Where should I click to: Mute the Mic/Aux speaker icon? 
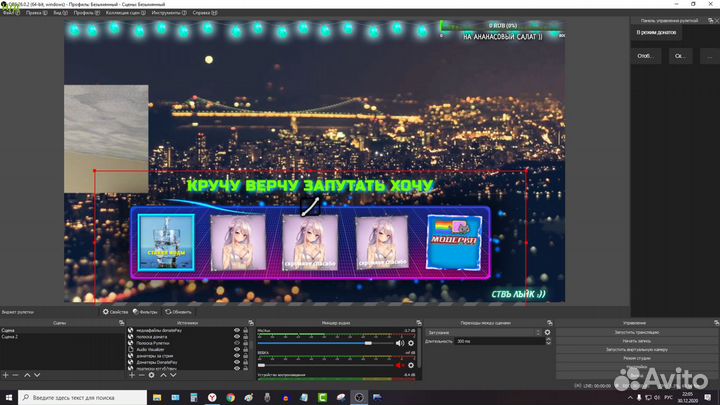(x=399, y=342)
